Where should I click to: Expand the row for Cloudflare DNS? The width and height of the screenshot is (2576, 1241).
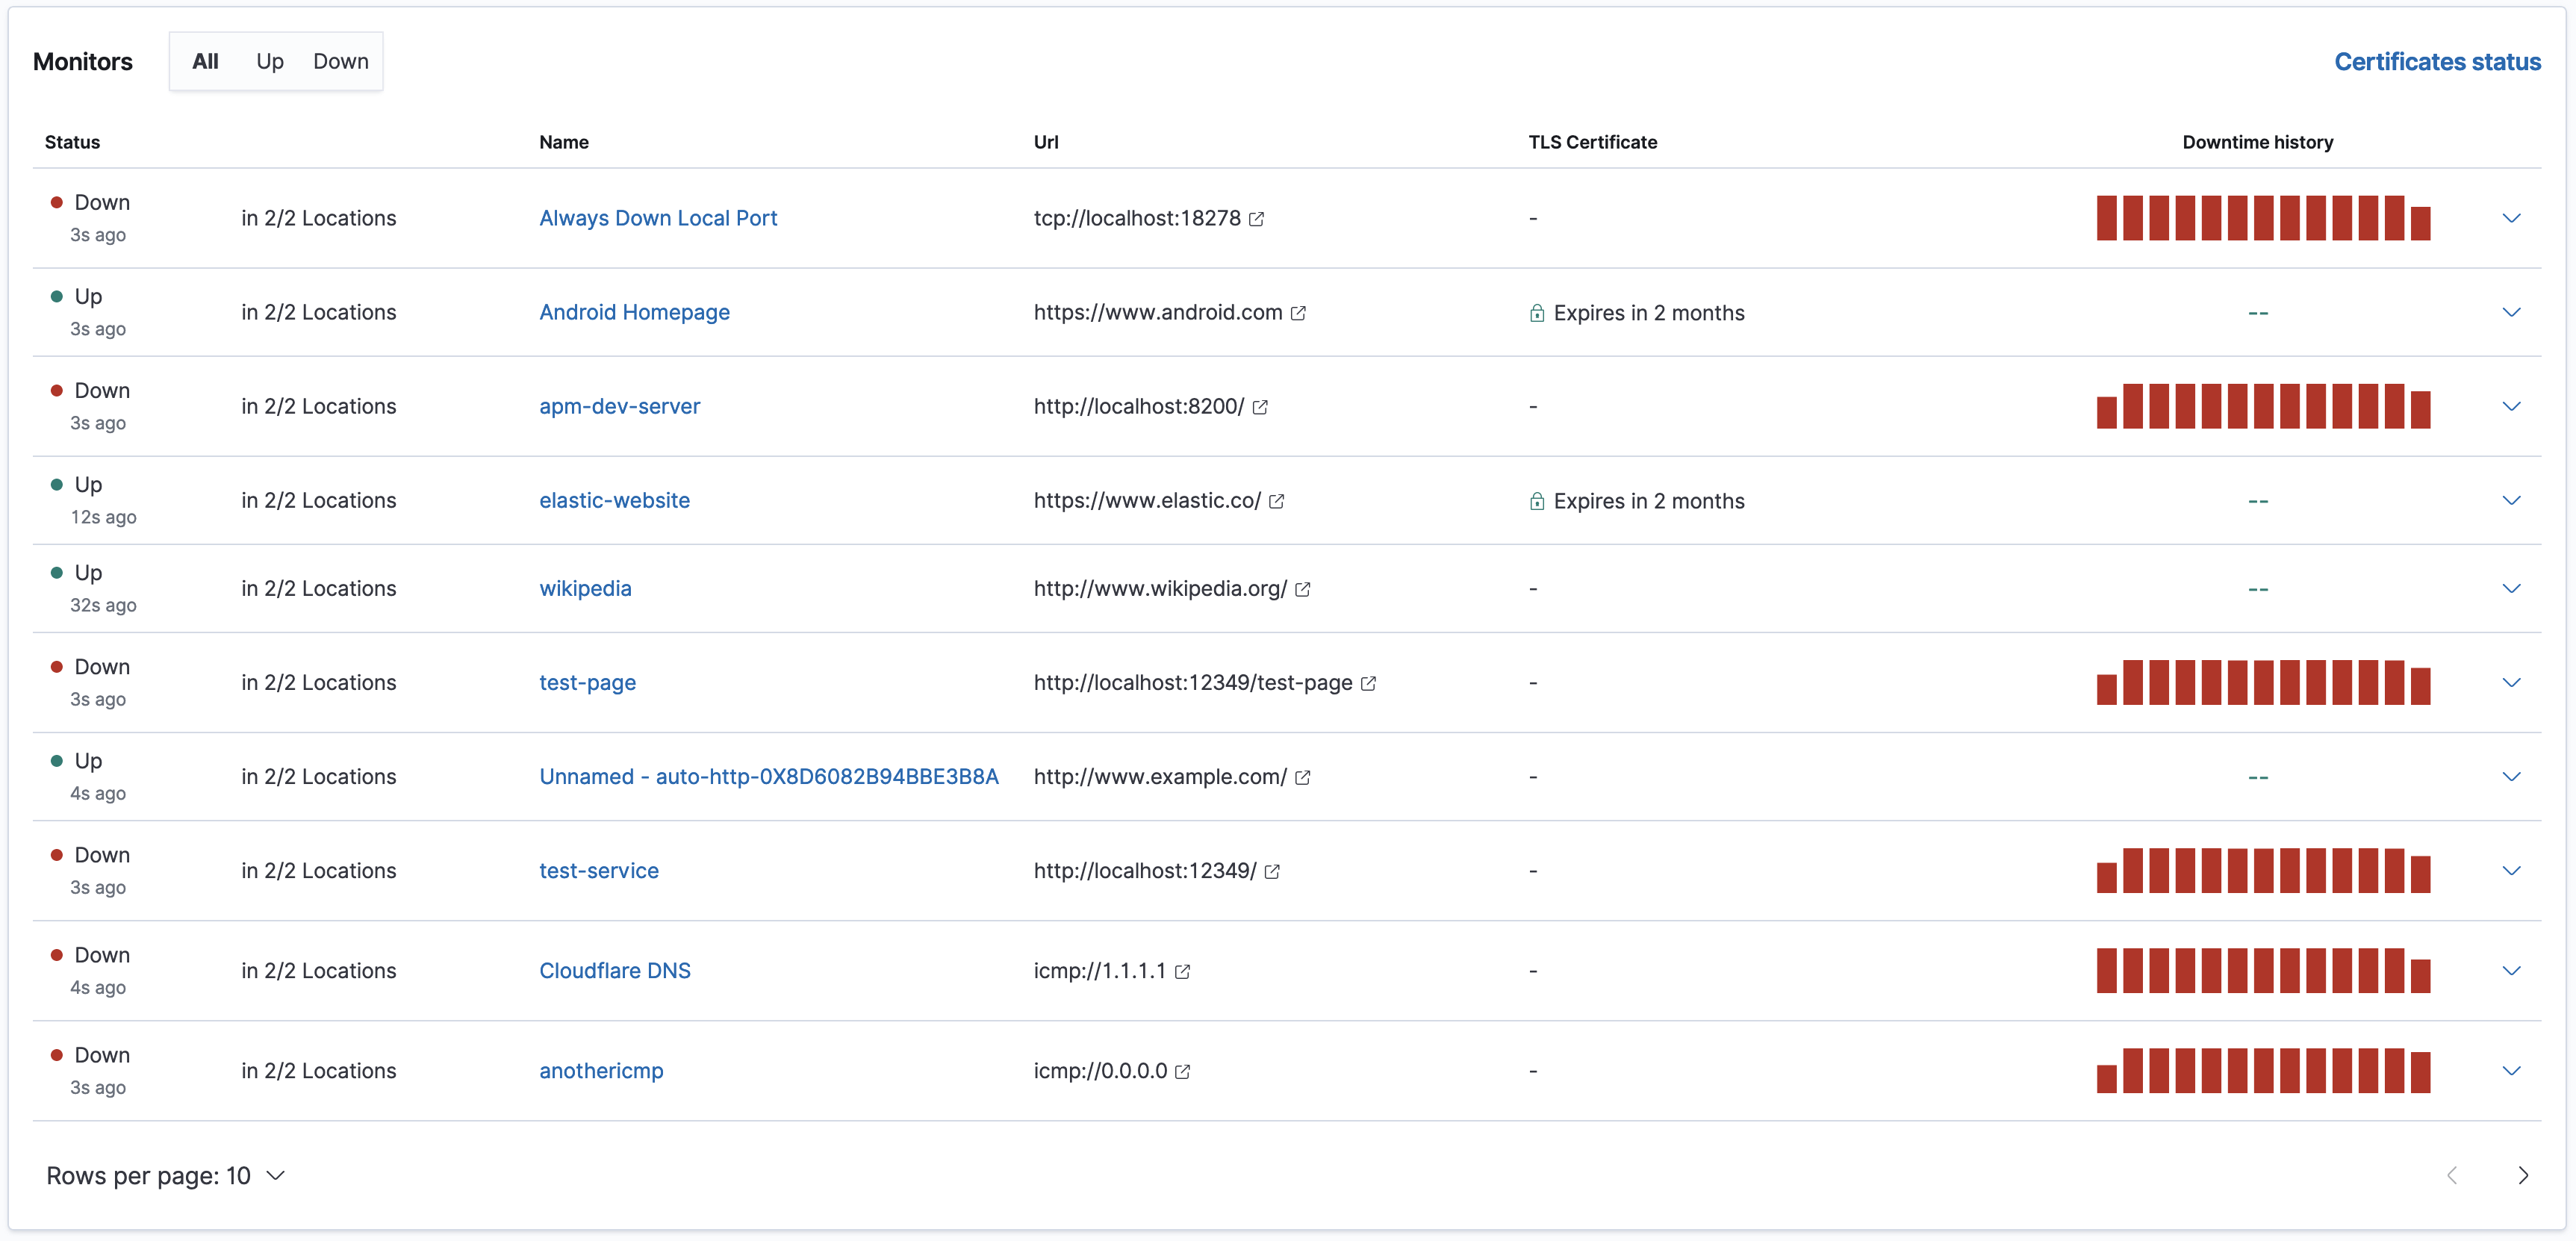(x=2512, y=970)
